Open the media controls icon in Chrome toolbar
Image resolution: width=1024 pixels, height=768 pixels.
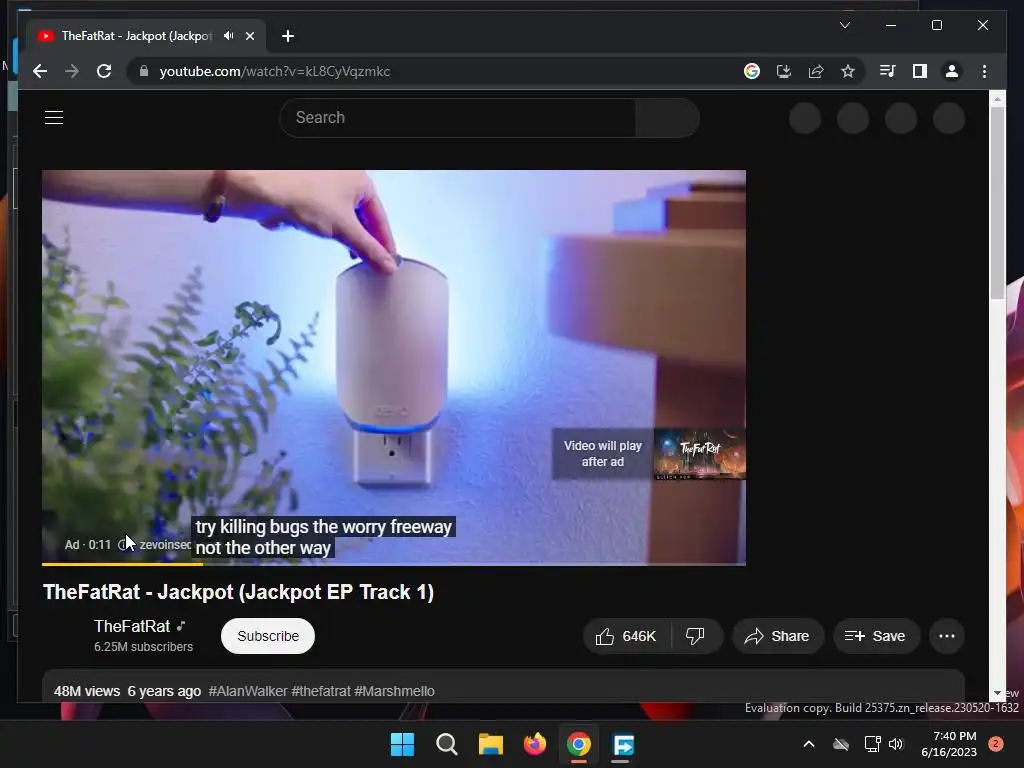[888, 71]
